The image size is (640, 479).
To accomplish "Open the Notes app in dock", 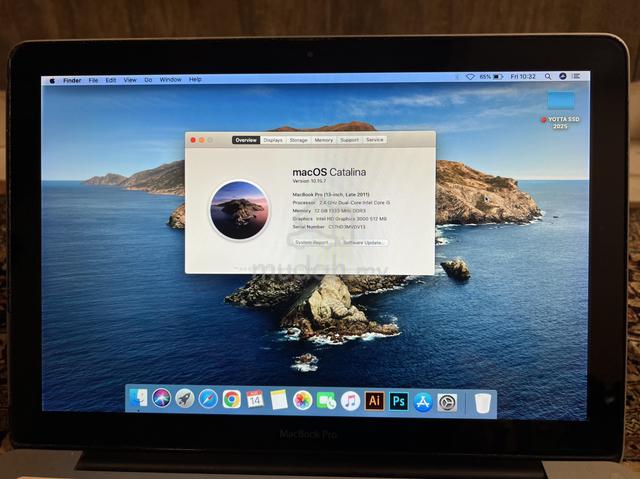I will 279,399.
